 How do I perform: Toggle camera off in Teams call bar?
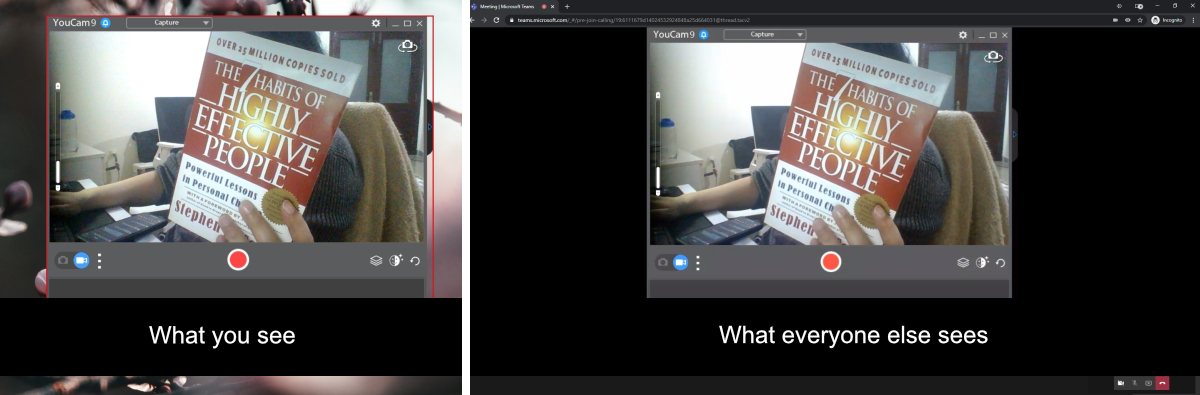(1121, 383)
